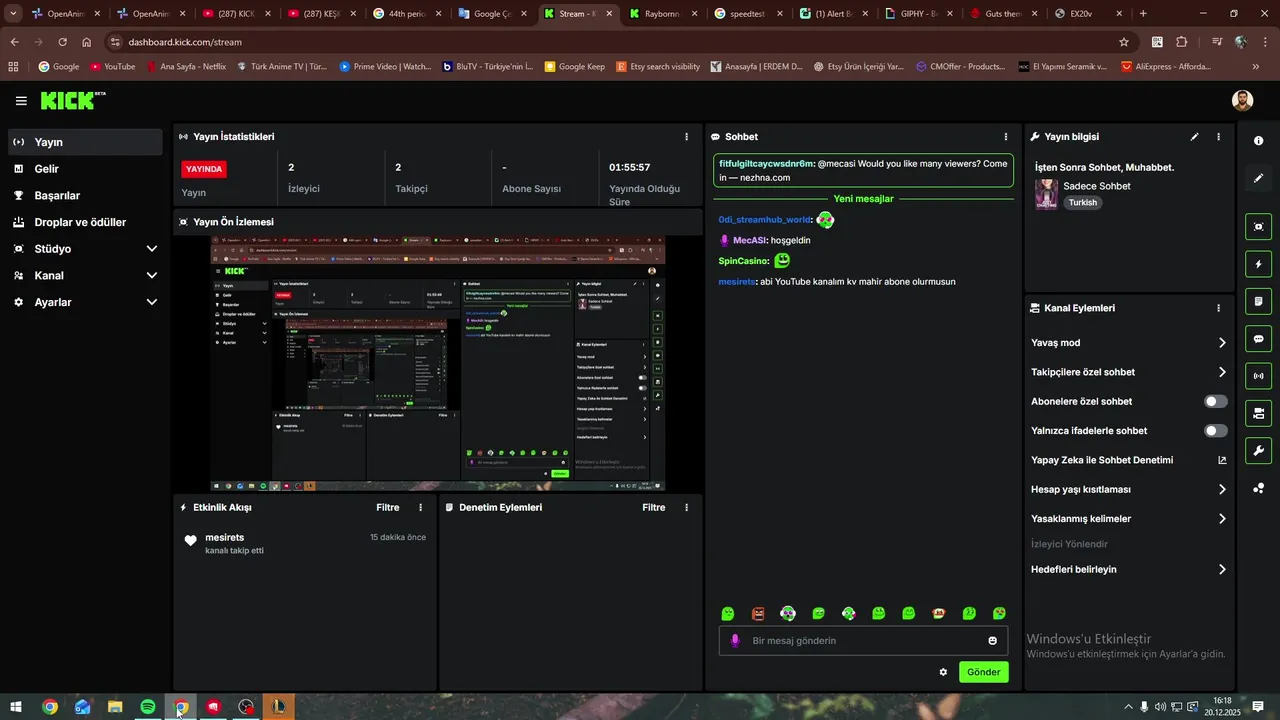The image size is (1280, 720).
Task: Open the profile avatar menu
Action: pos(1242,101)
